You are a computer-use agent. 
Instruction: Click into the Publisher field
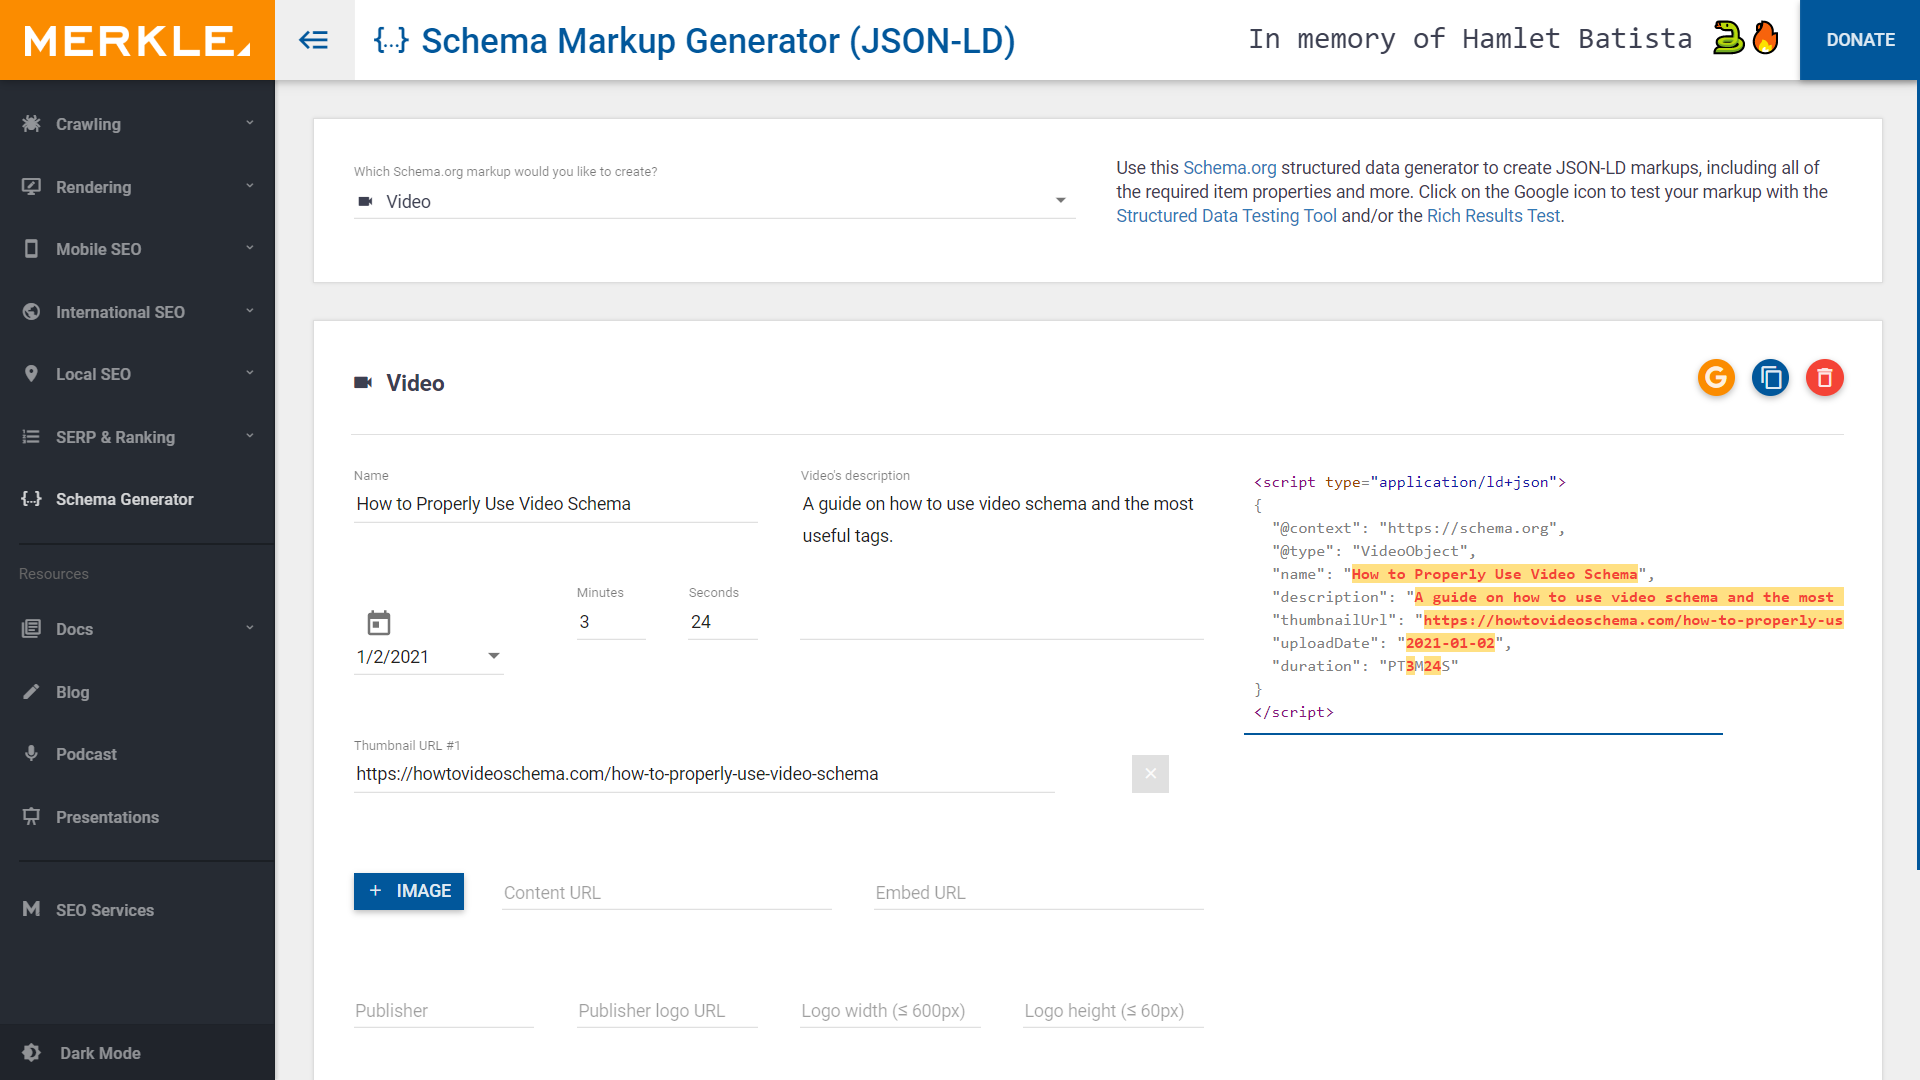pyautogui.click(x=443, y=1011)
